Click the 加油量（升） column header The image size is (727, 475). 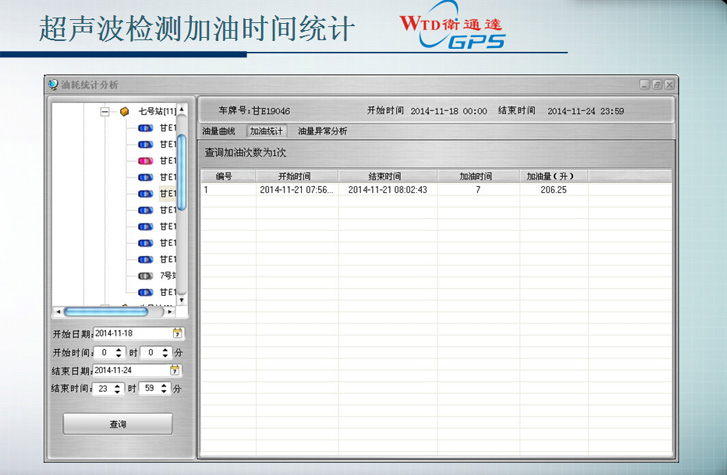[551, 176]
